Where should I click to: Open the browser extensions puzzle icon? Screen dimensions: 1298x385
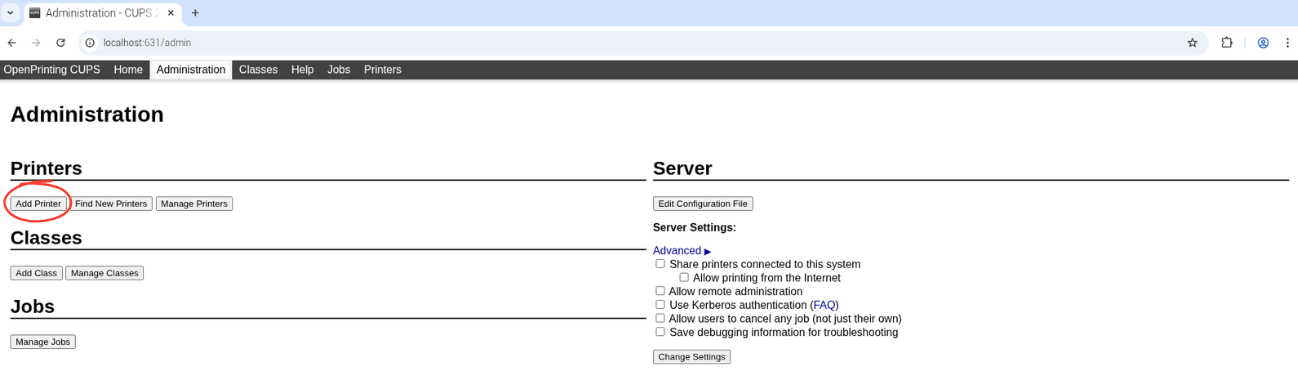pos(1227,43)
